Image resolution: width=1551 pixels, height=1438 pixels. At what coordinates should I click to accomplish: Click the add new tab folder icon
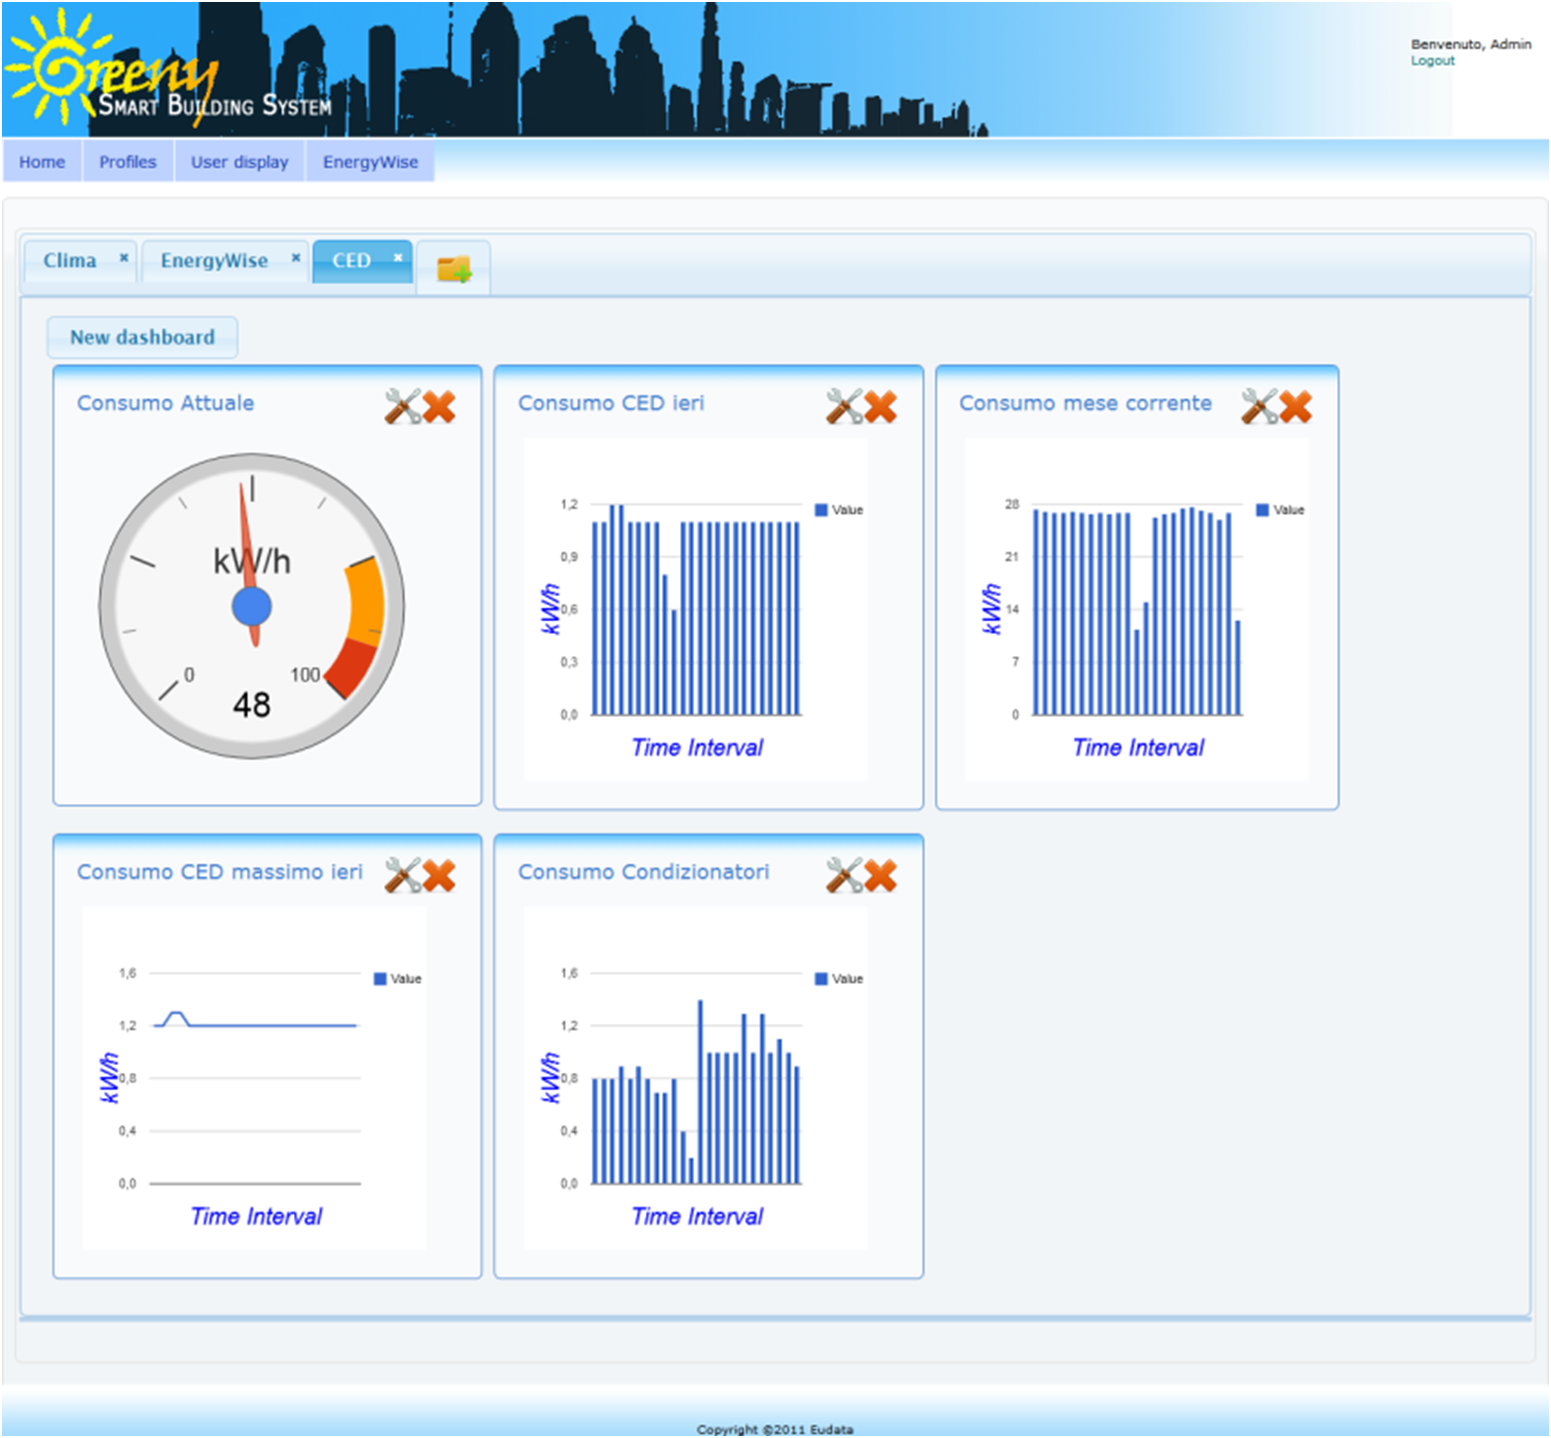(x=454, y=268)
